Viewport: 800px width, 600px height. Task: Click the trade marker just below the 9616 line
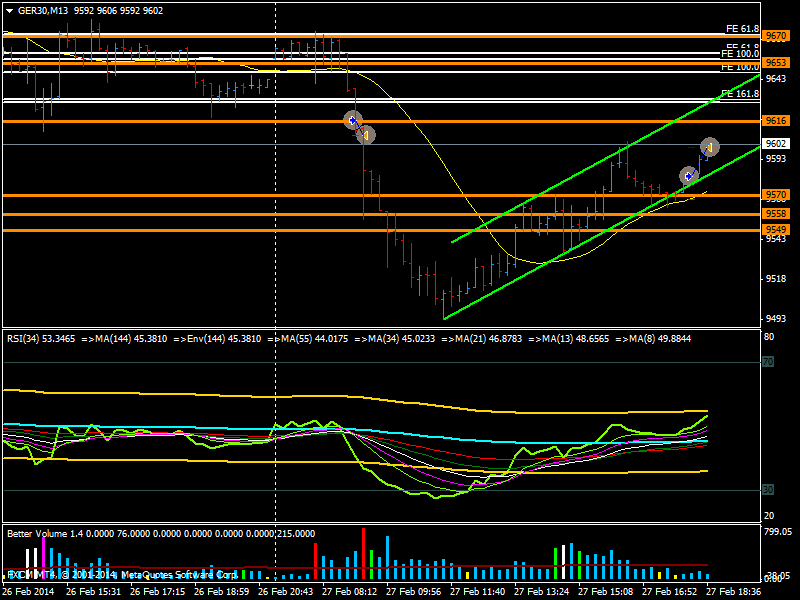pyautogui.click(x=366, y=134)
